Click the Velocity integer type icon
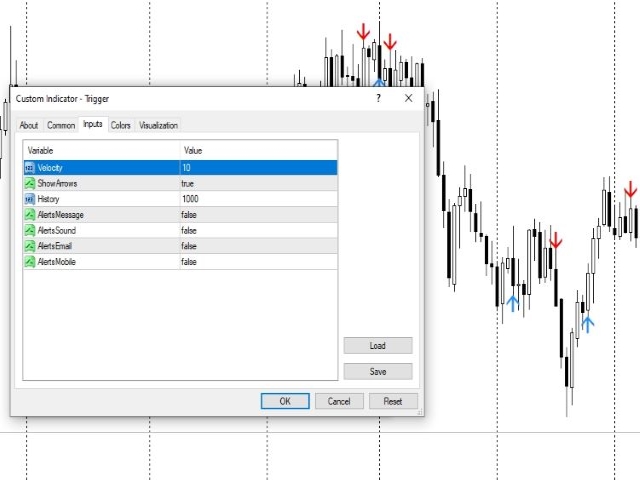The width and height of the screenshot is (640, 480). click(30, 168)
